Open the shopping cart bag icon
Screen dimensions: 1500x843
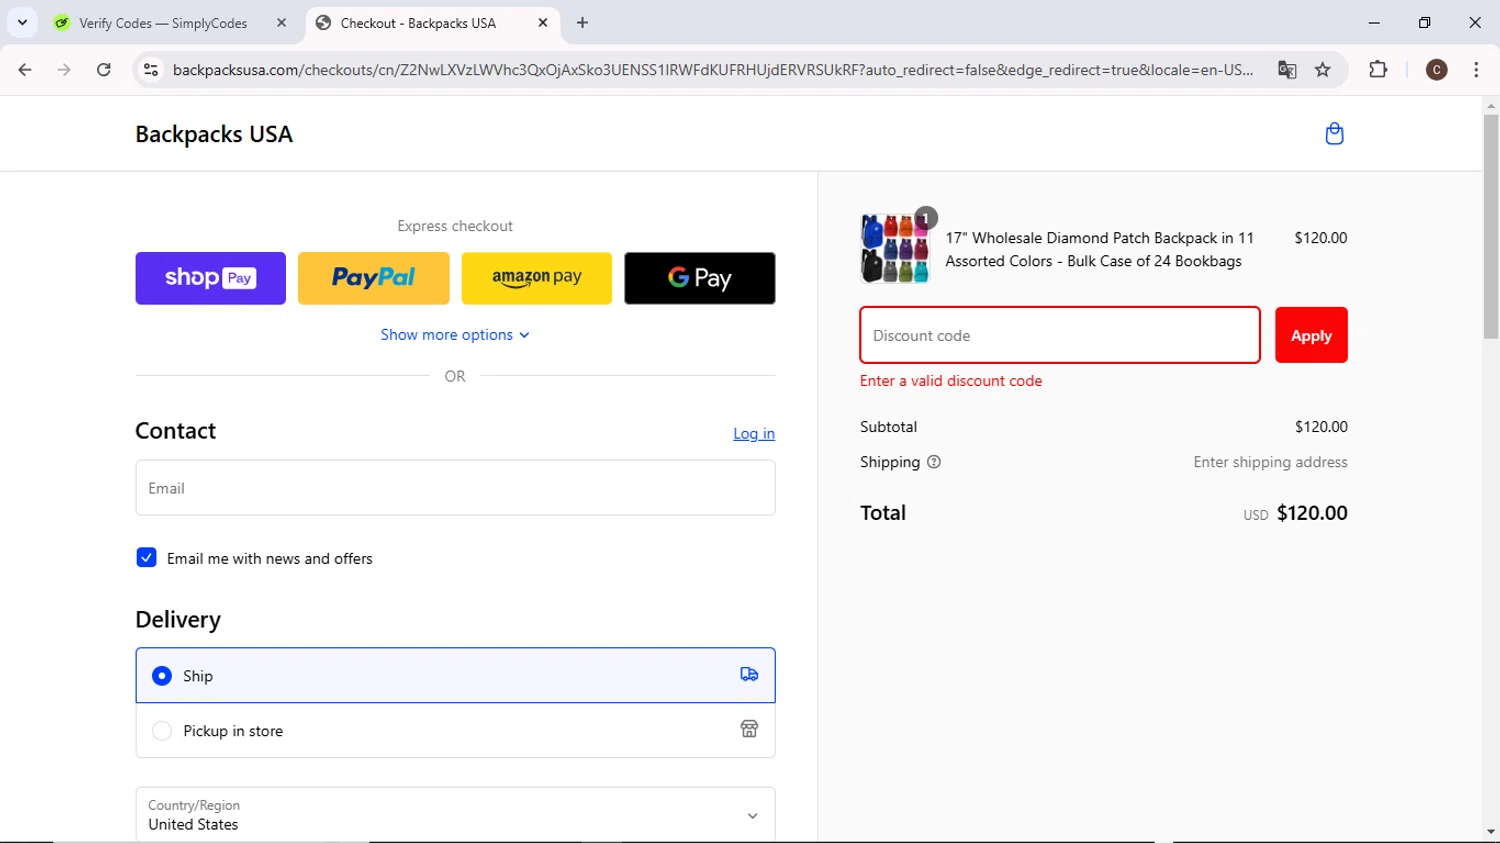pyautogui.click(x=1334, y=134)
